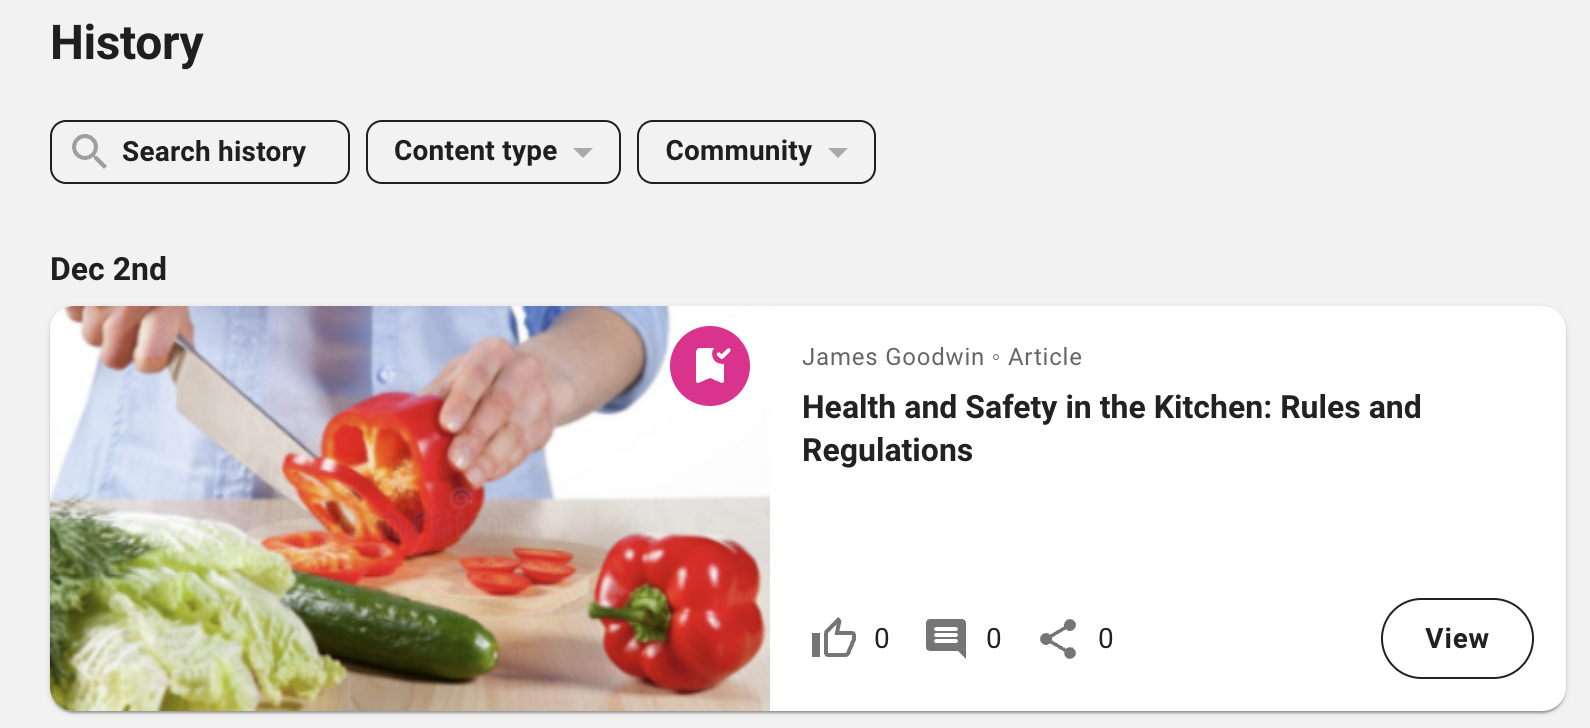
Task: Click the Community dropdown arrow
Action: click(838, 153)
